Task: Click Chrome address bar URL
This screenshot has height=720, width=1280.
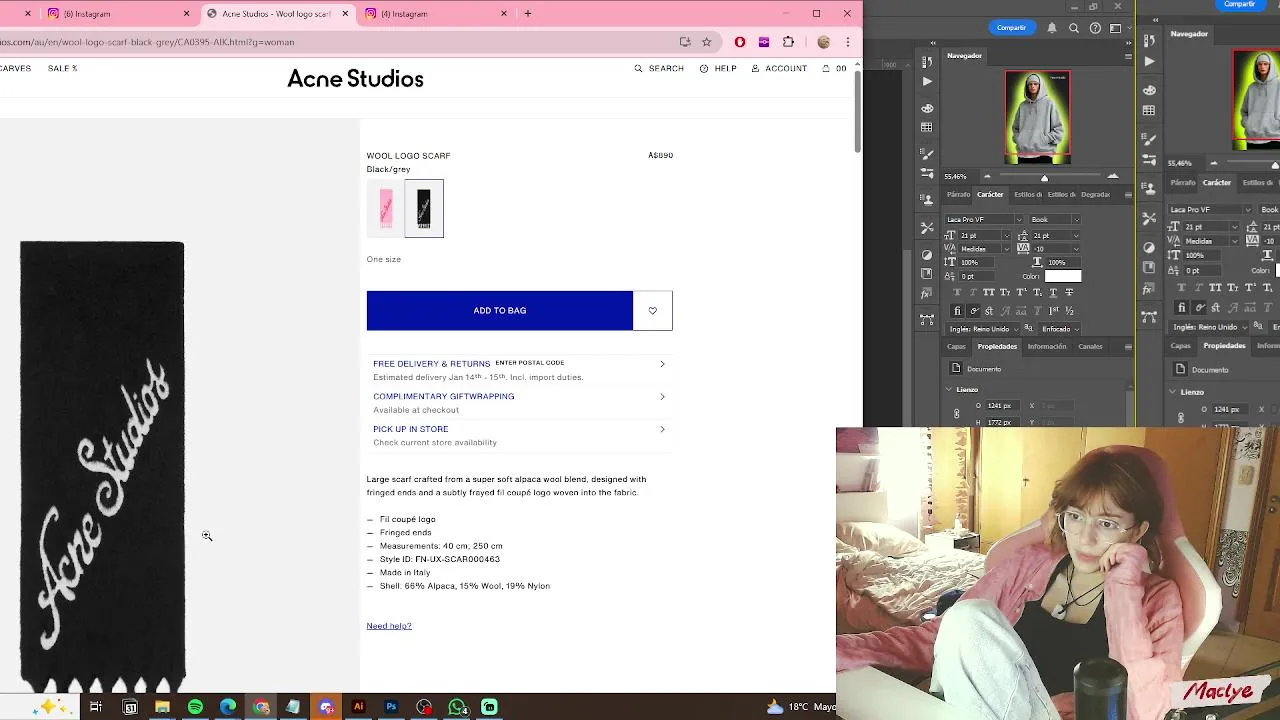Action: pos(147,42)
